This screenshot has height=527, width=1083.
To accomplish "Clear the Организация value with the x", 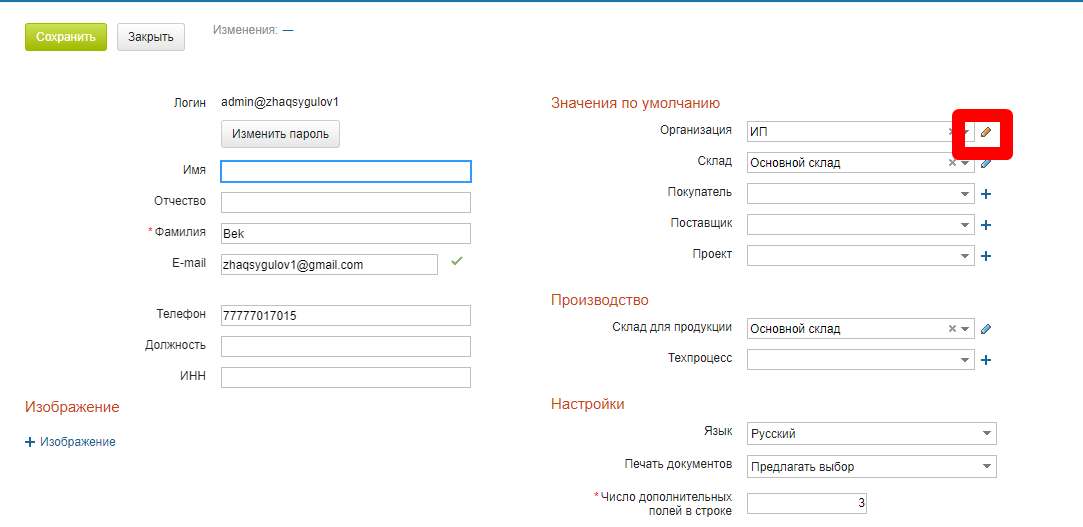I will tap(952, 132).
